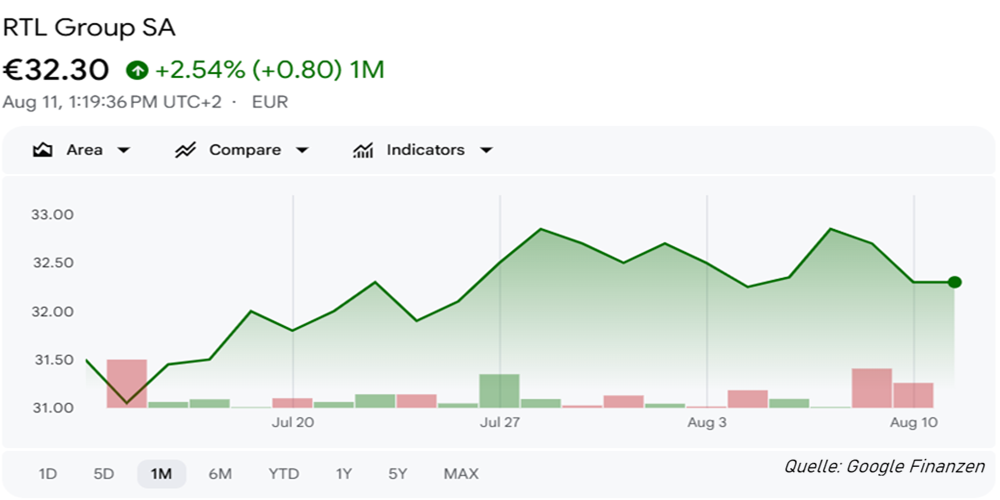
Task: Select the 1M time range
Action: pyautogui.click(x=161, y=474)
